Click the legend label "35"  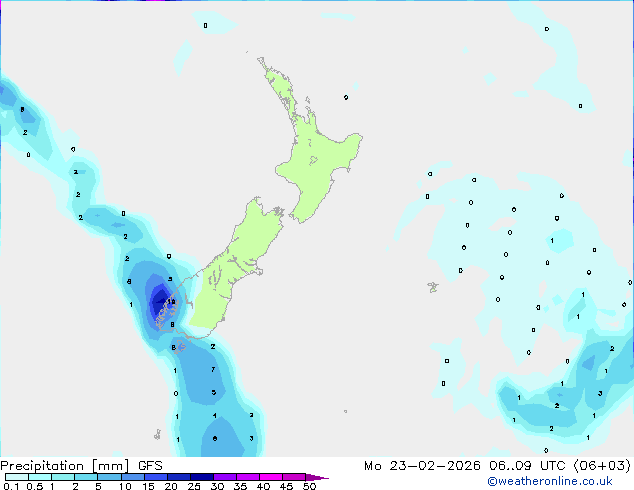point(240,486)
